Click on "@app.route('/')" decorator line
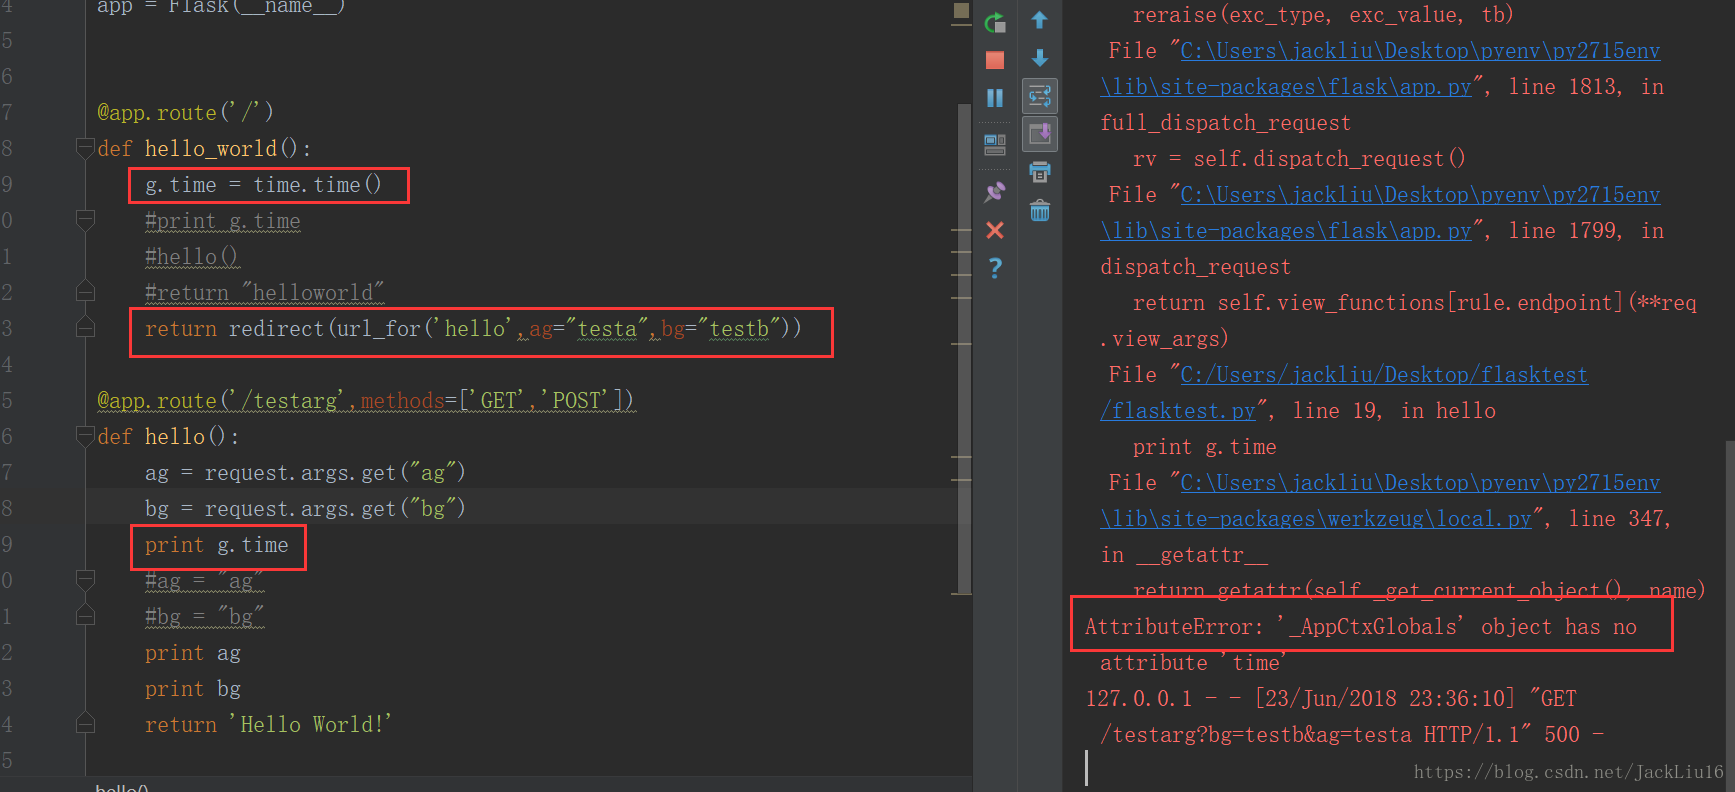 pos(185,113)
